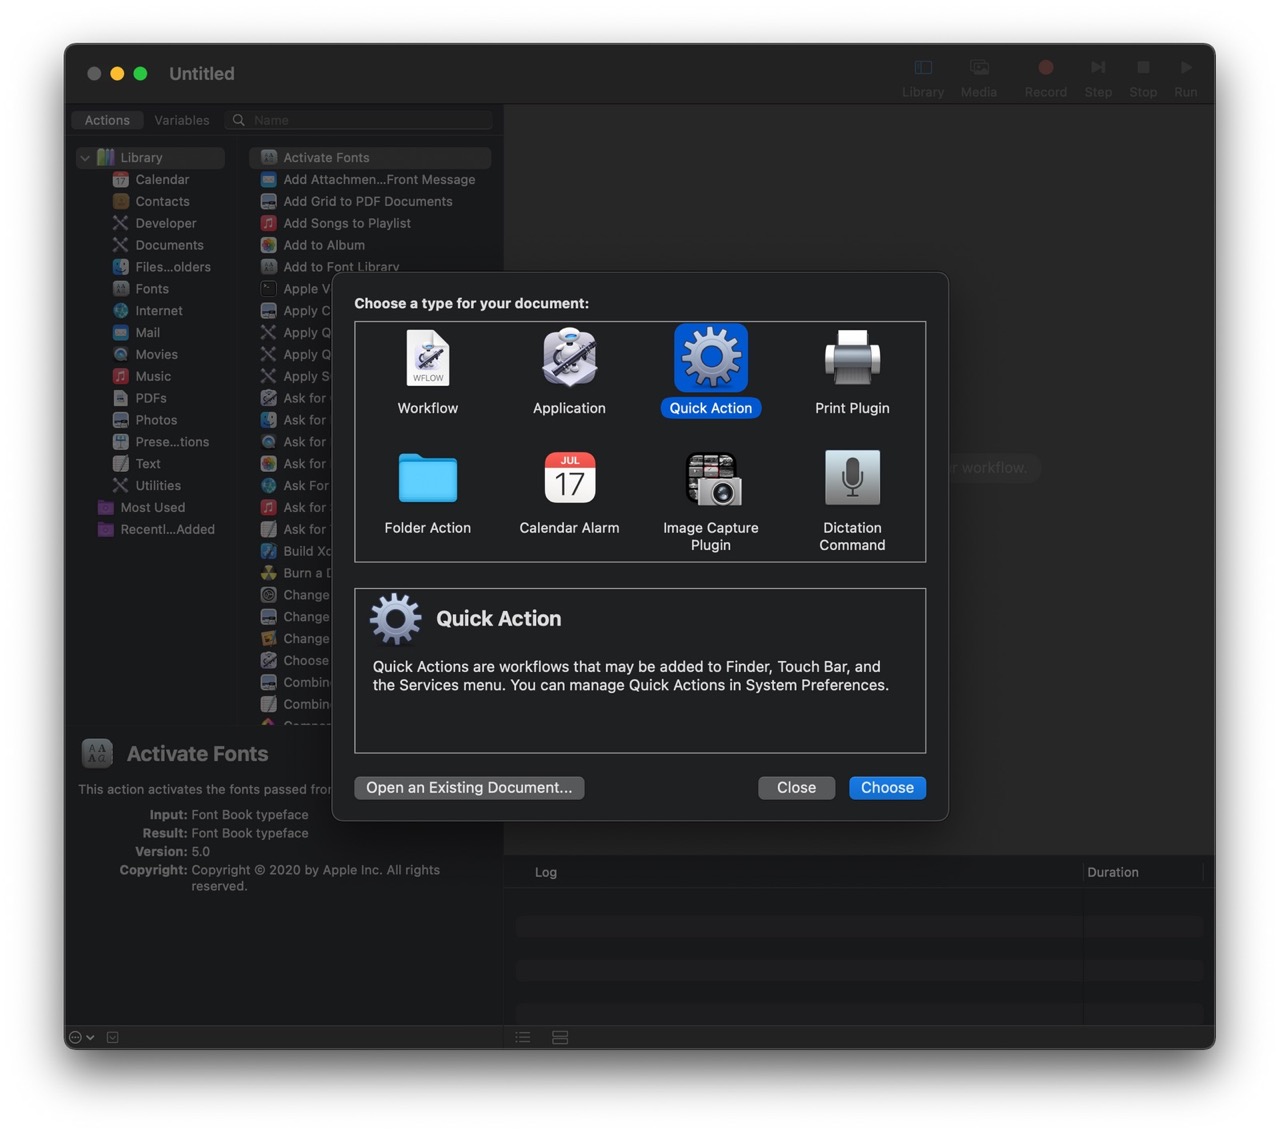Click the Choose button
The image size is (1280, 1135).
(x=887, y=788)
